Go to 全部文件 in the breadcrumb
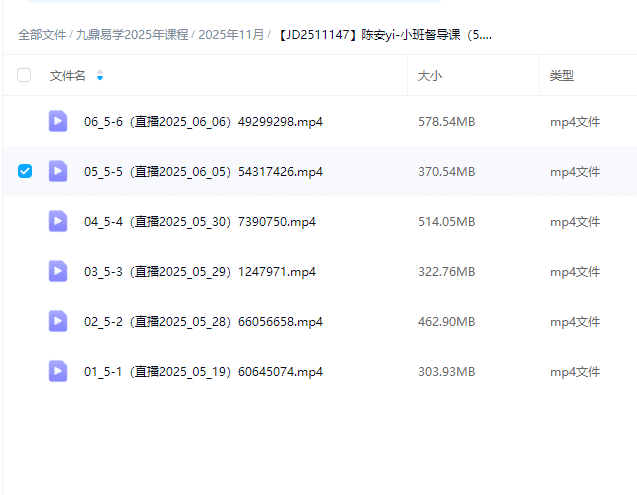 pos(42,35)
